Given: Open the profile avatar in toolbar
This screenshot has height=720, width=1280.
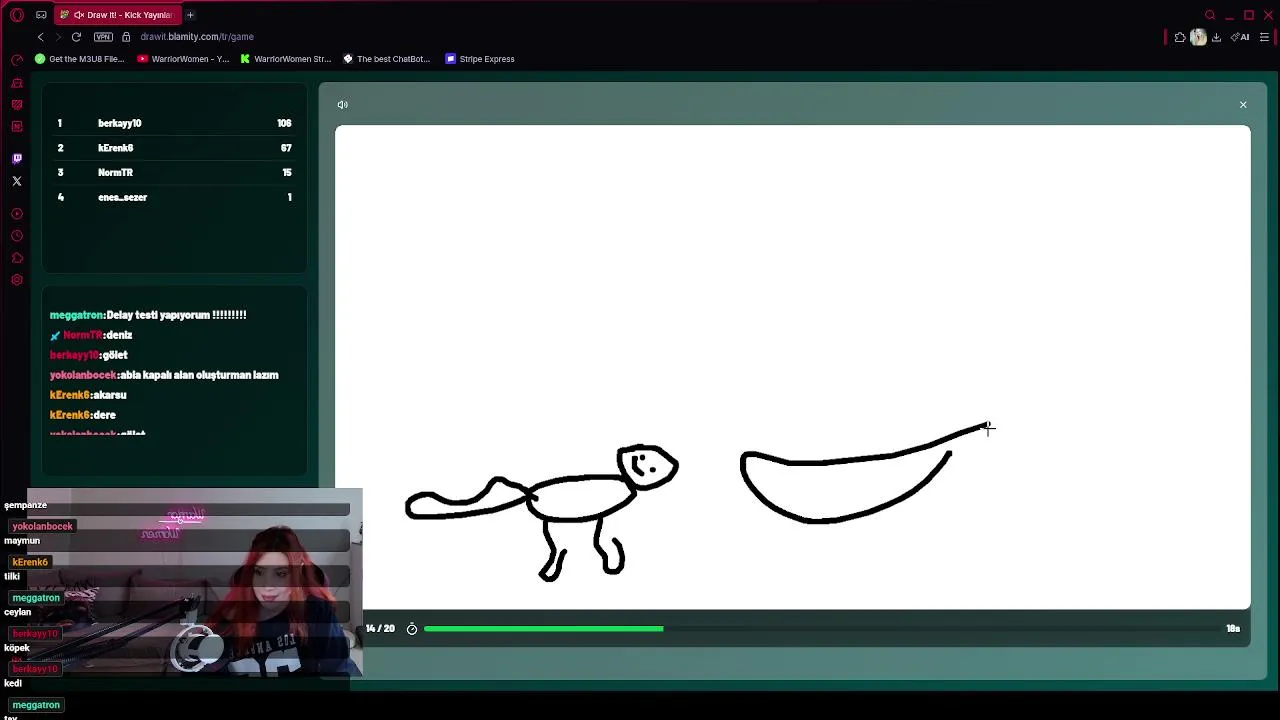Looking at the screenshot, I should coord(1198,37).
